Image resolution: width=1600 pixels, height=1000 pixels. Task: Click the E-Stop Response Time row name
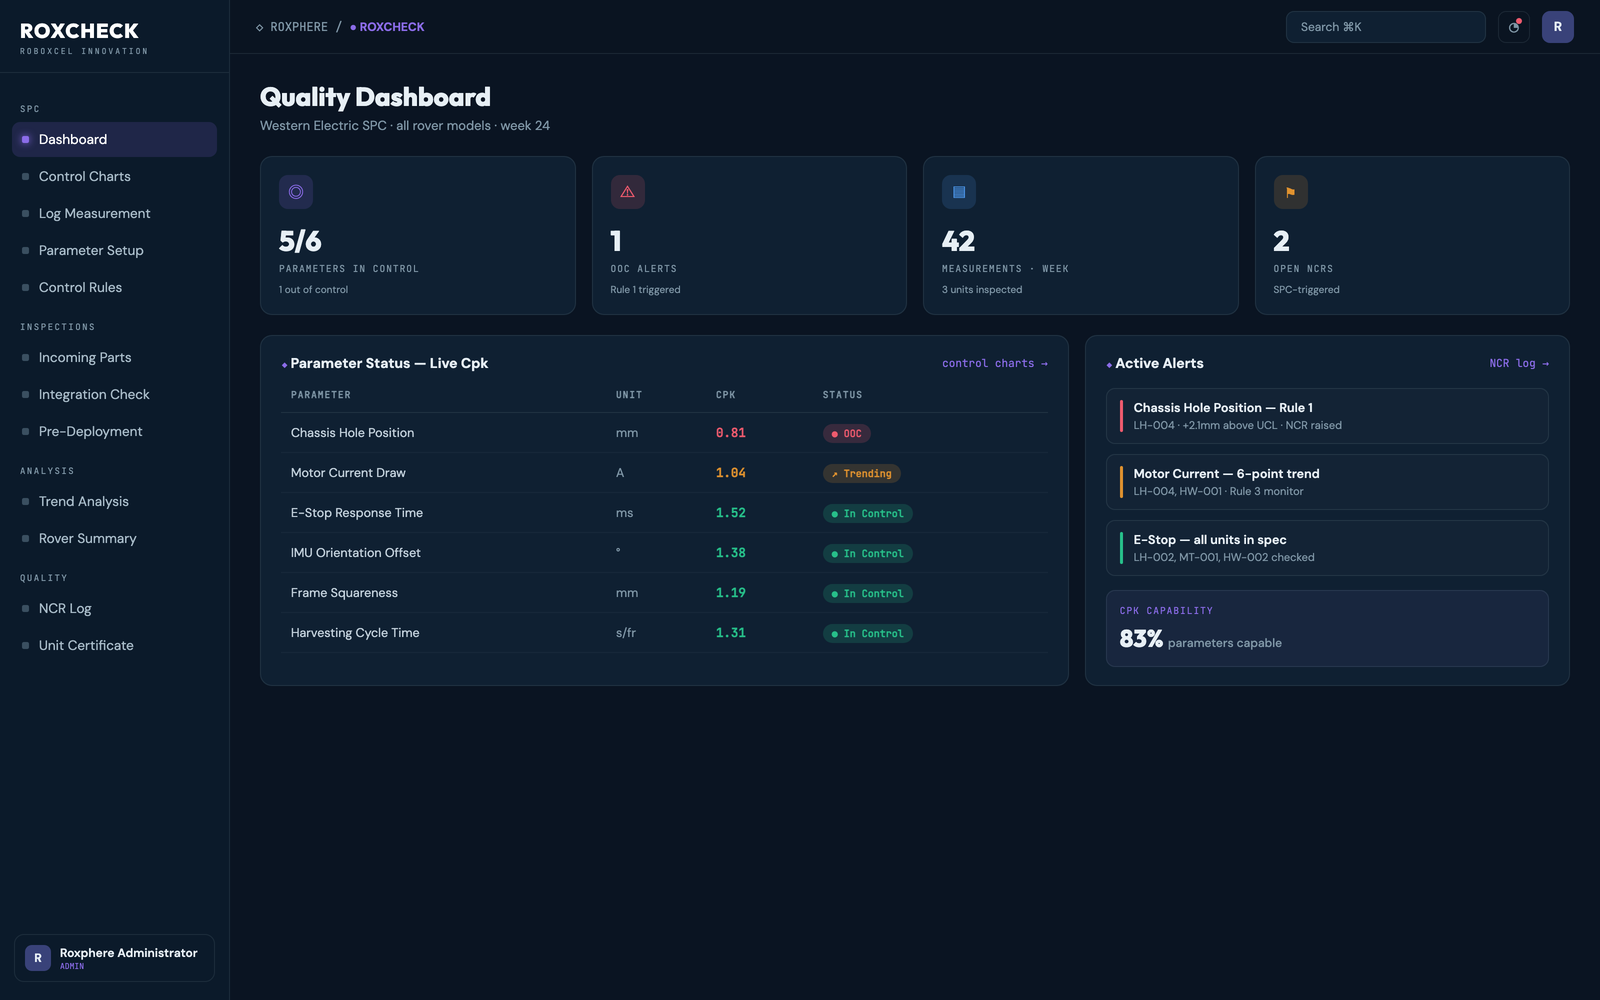pos(357,513)
